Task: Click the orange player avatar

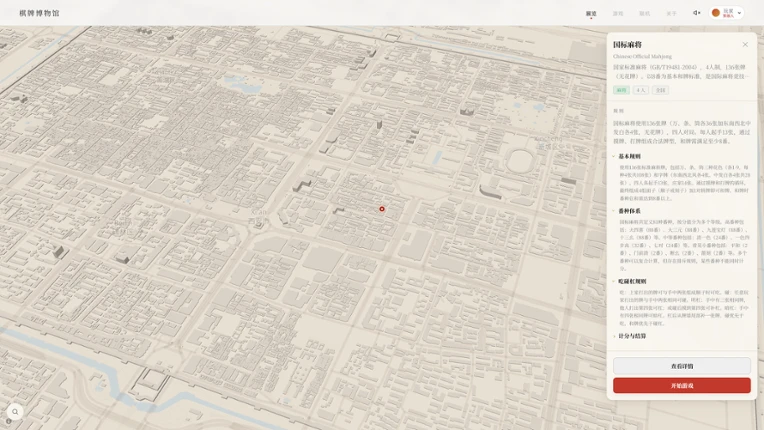Action: tap(716, 13)
